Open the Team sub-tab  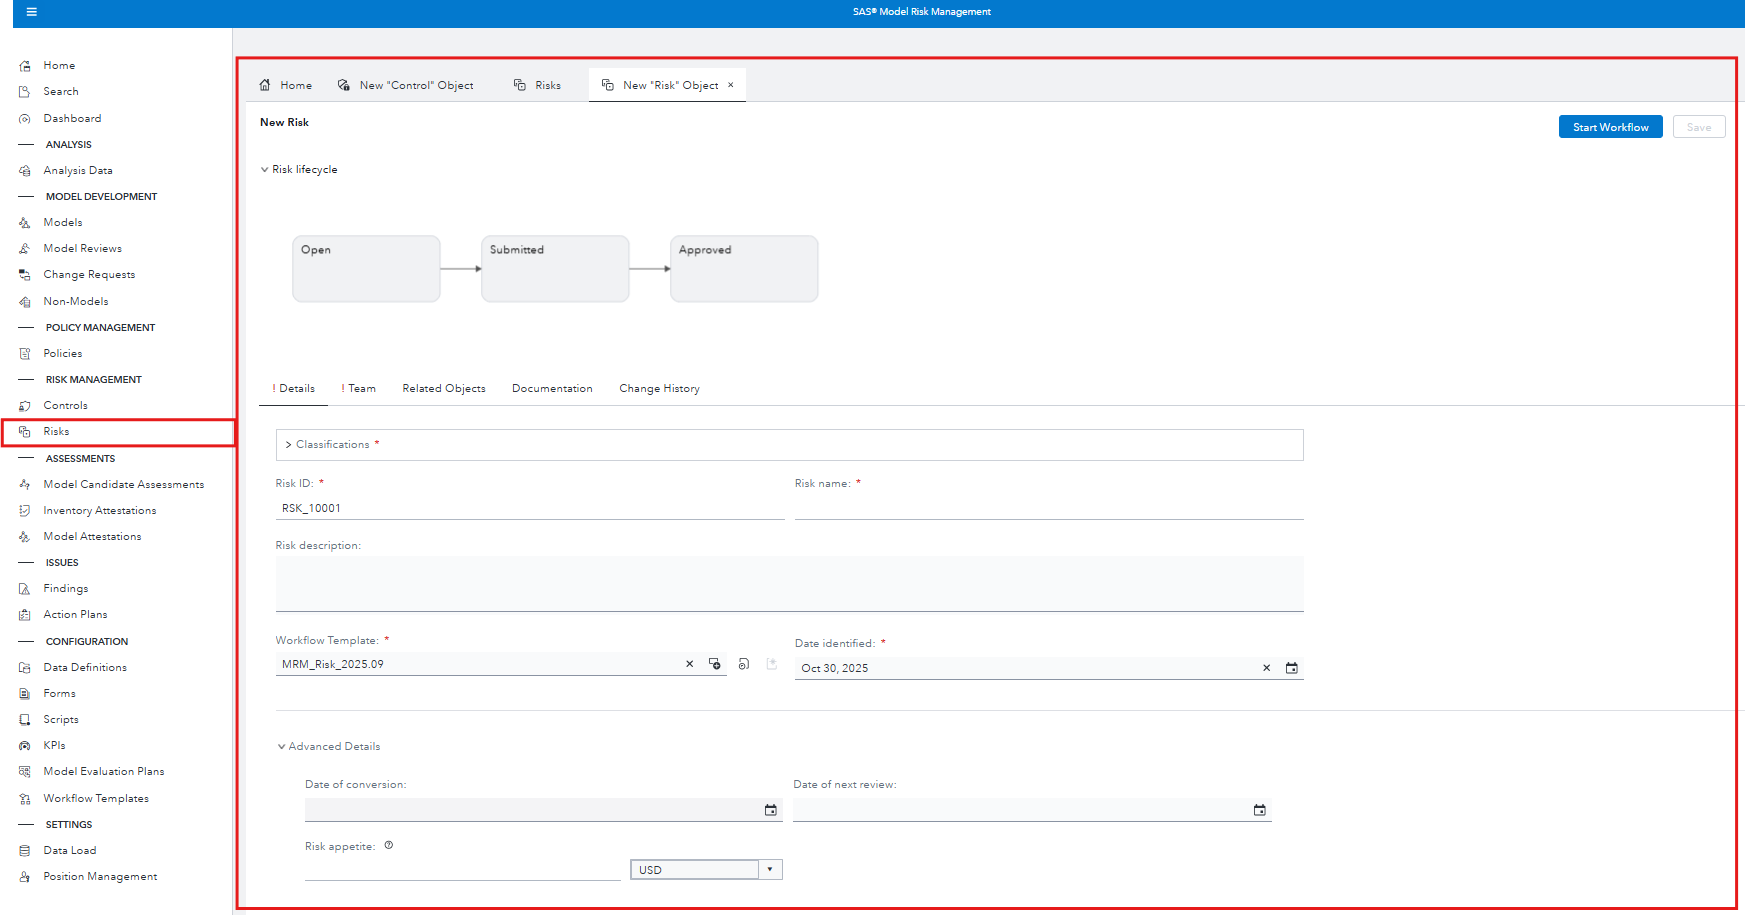pos(359,388)
